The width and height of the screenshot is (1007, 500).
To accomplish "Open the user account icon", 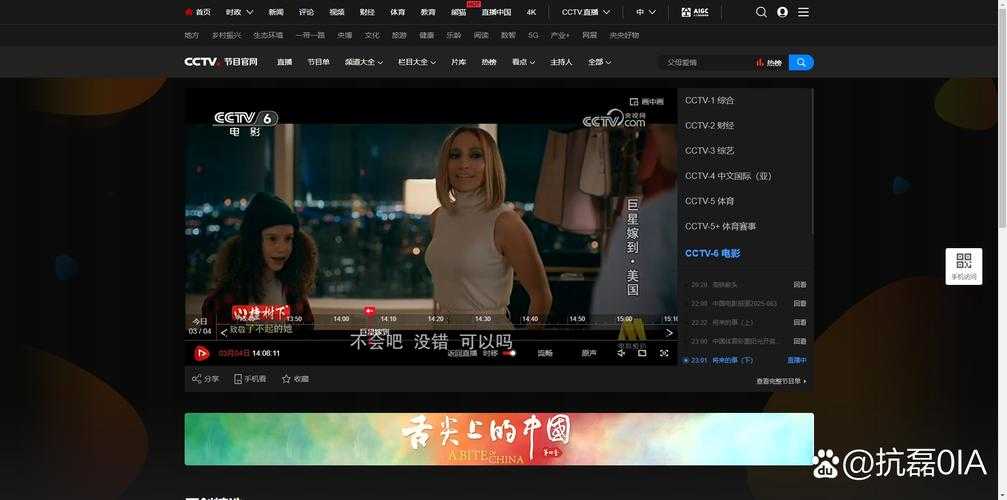I will point(782,12).
